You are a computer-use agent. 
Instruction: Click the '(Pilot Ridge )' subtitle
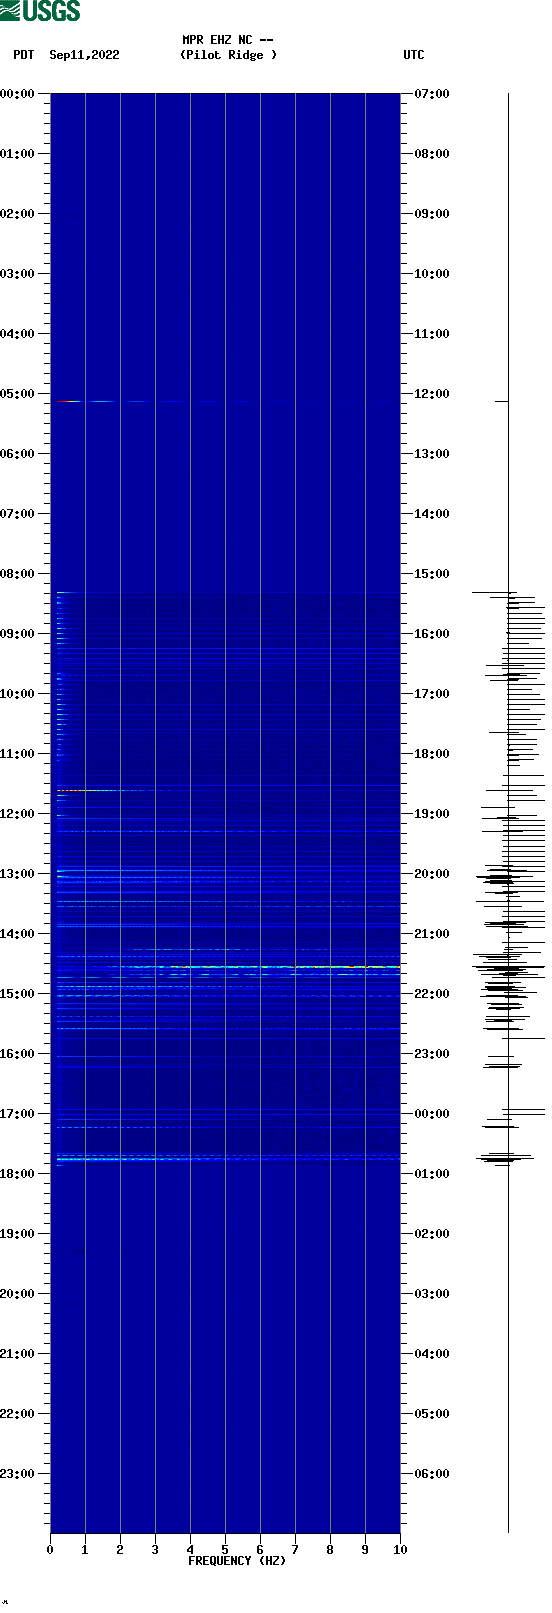(228, 55)
